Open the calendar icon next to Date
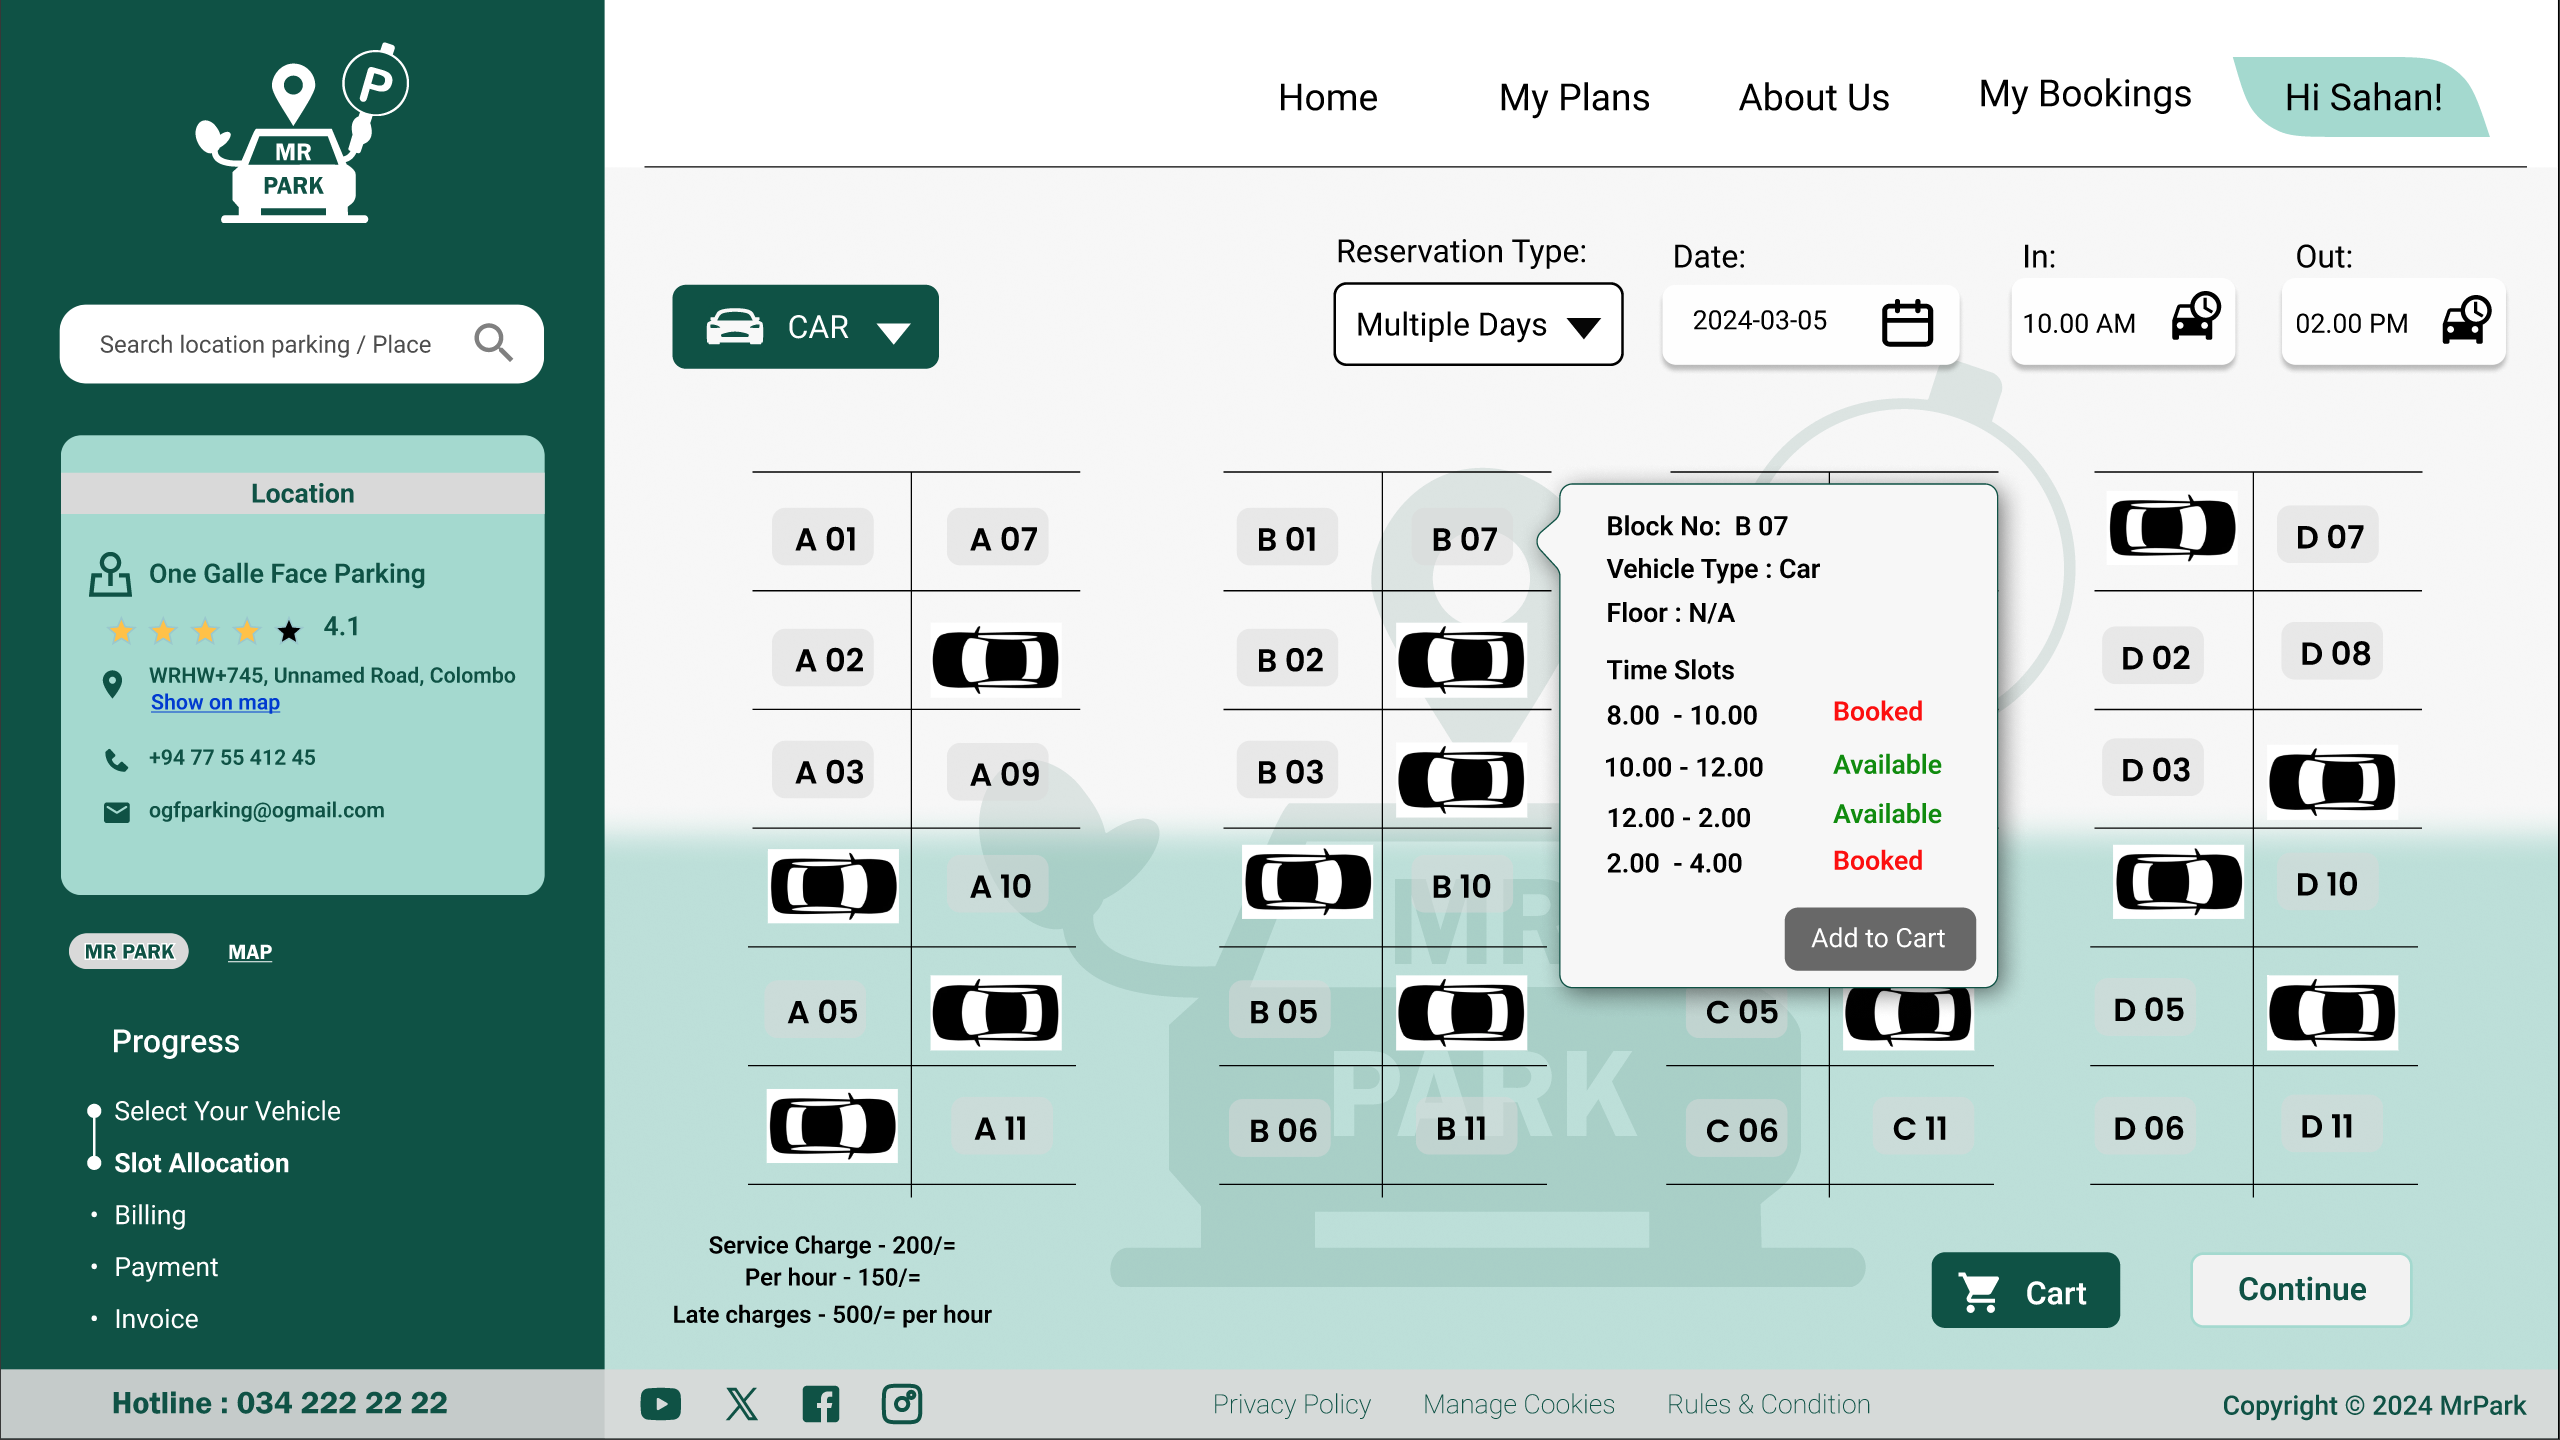This screenshot has width=2560, height=1440. [1905, 323]
